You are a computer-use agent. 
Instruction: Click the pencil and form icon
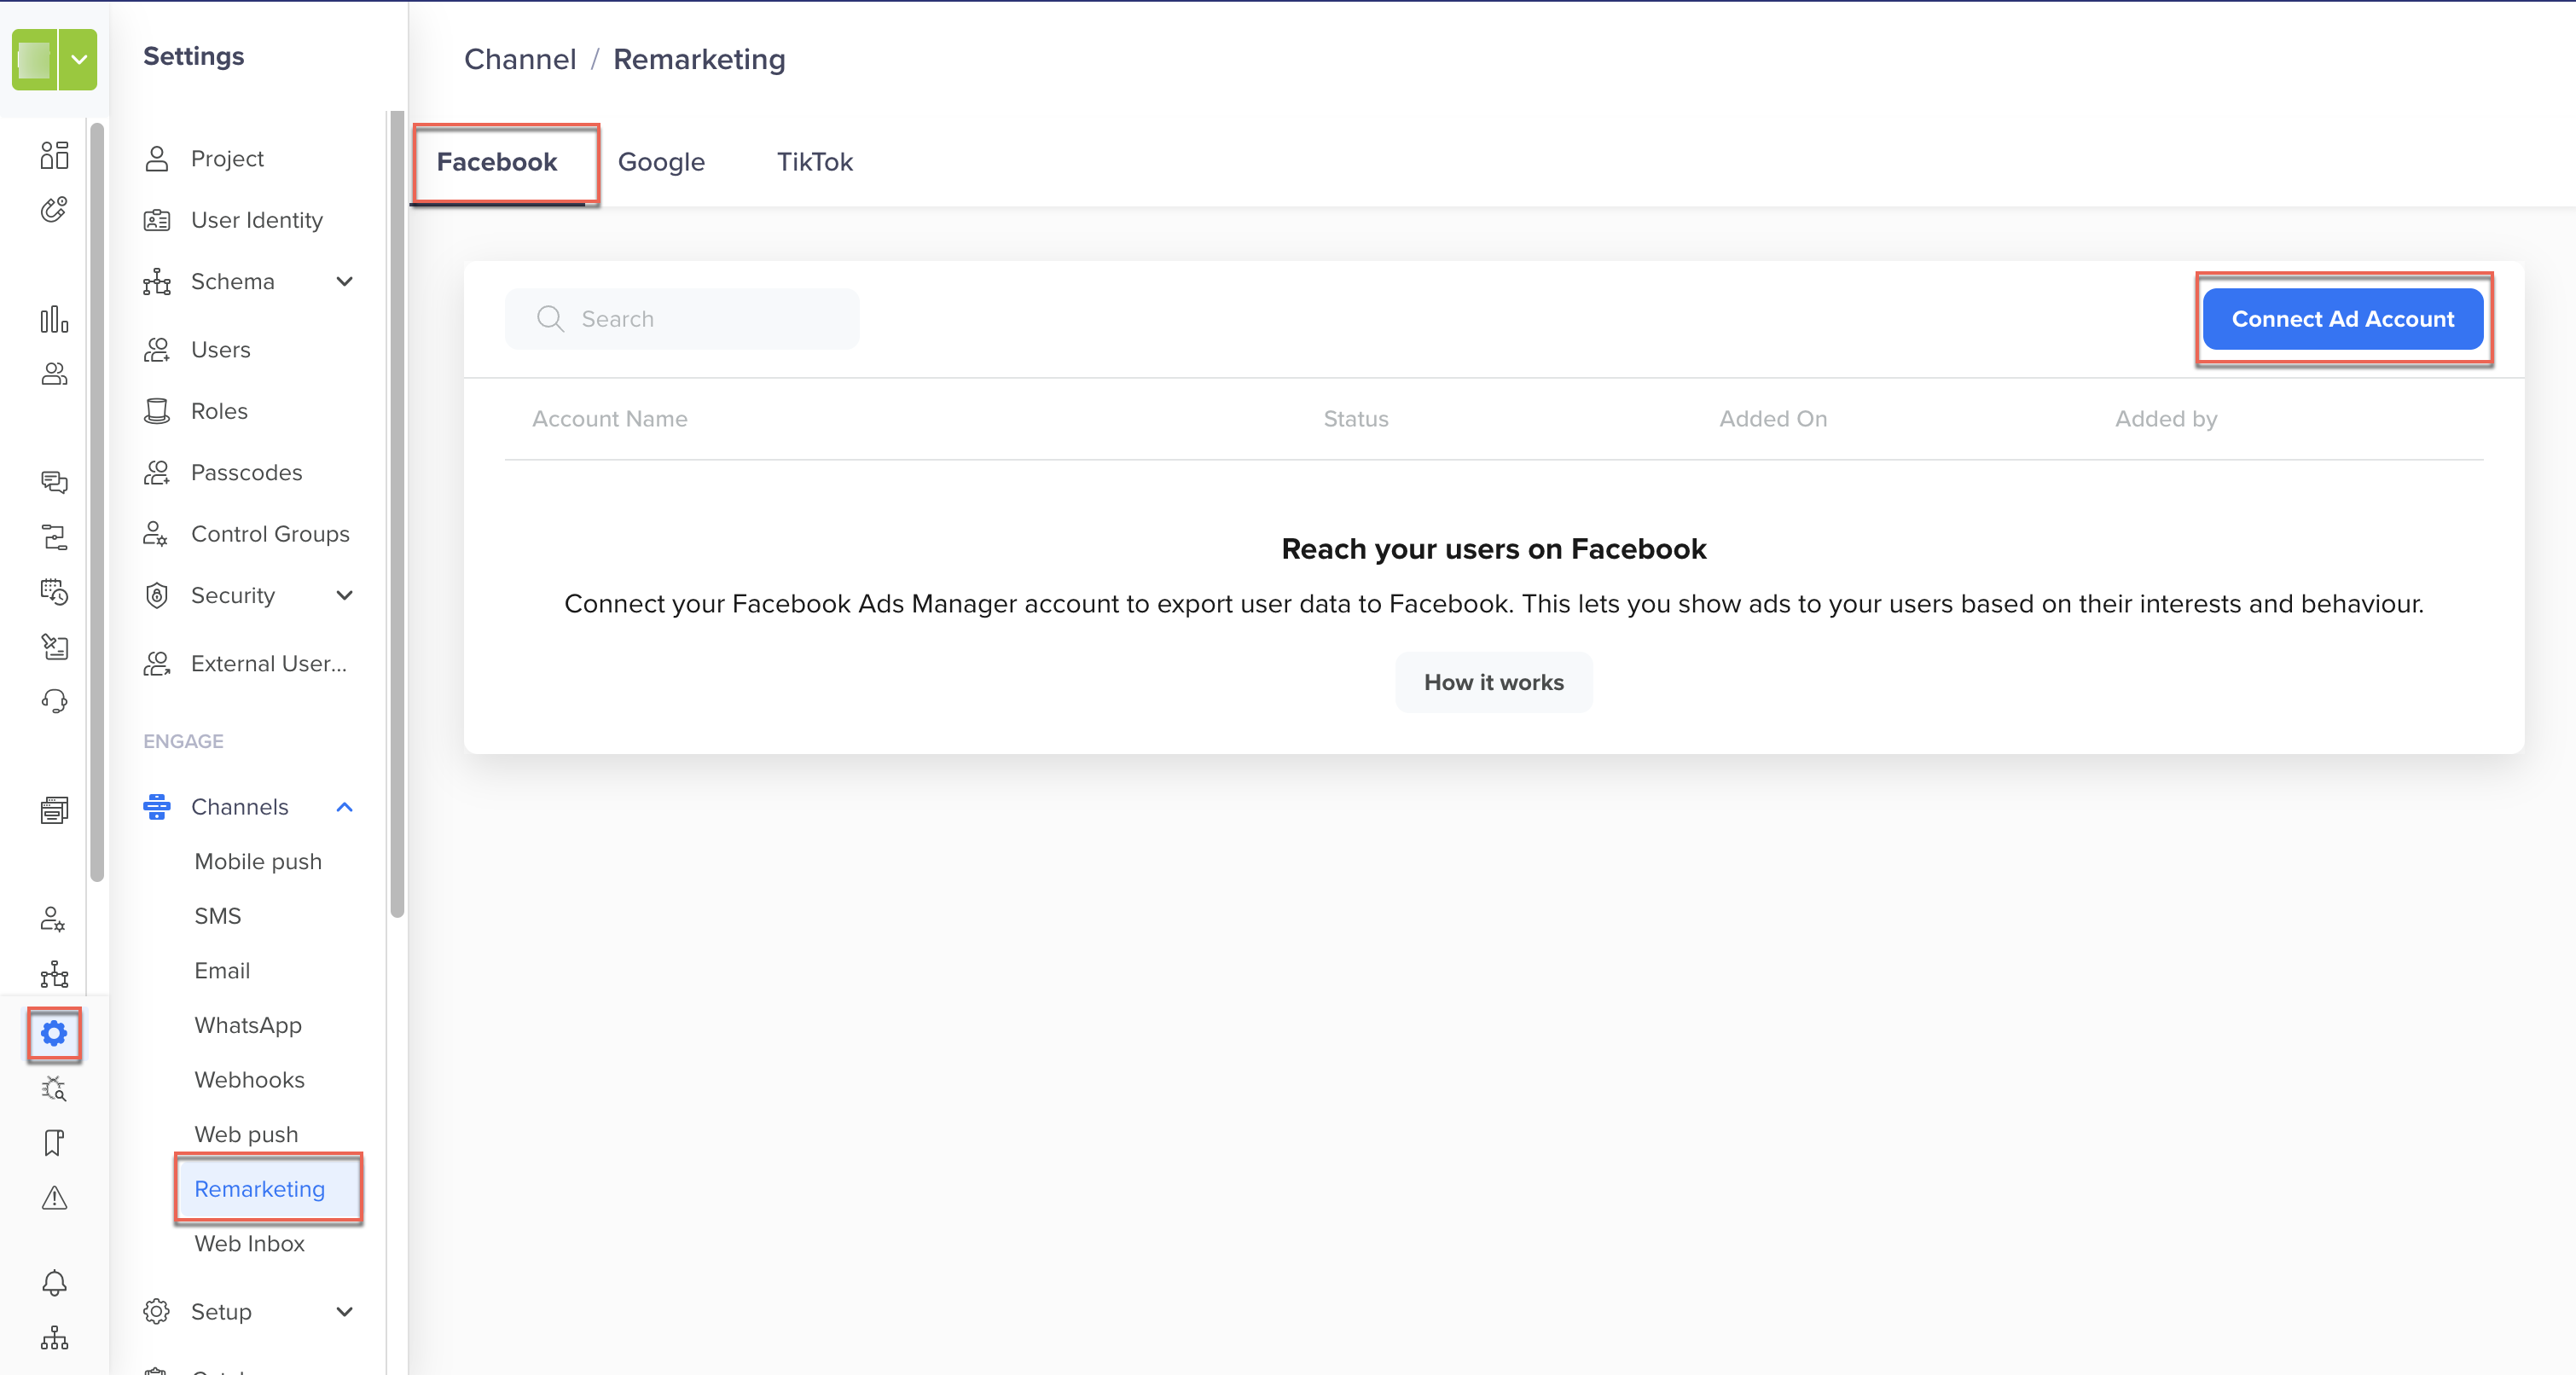54,647
